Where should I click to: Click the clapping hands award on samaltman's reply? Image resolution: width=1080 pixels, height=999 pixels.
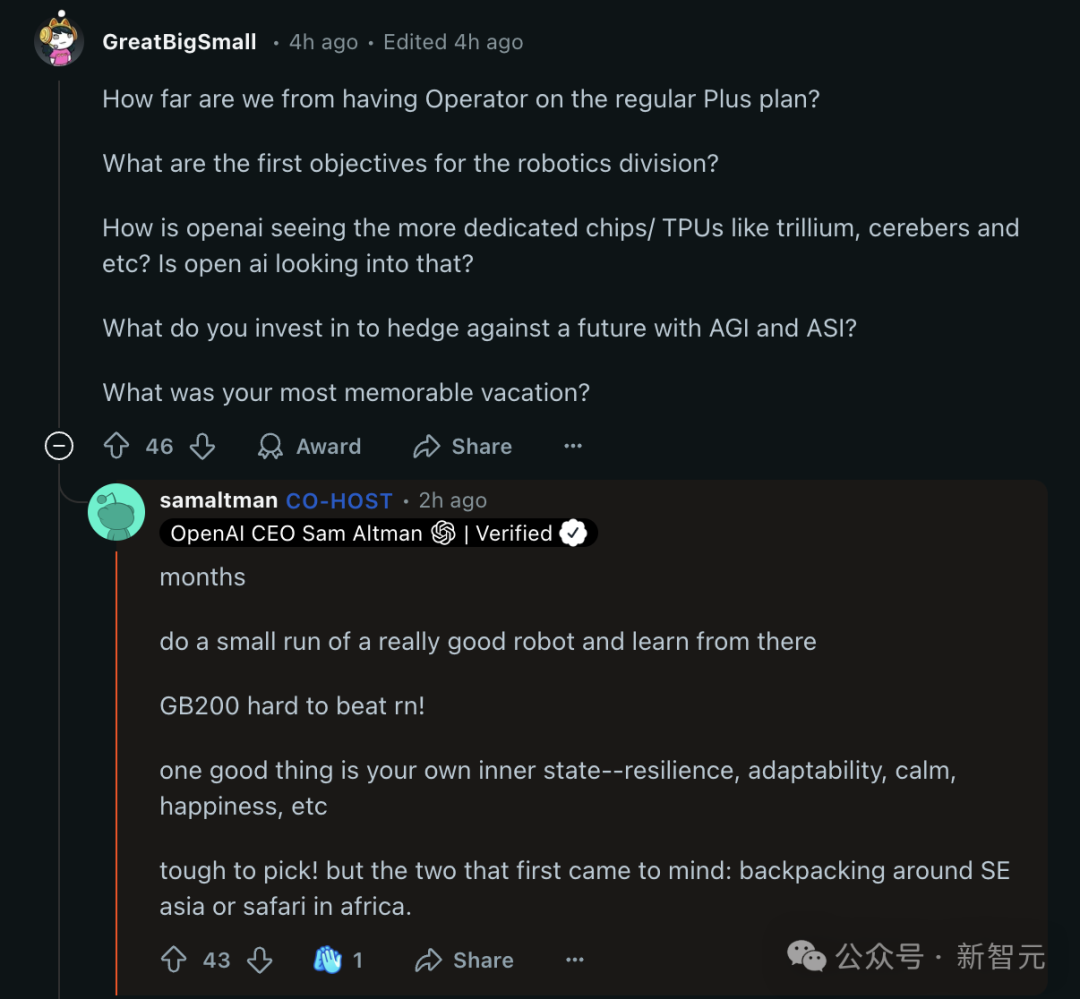point(328,960)
